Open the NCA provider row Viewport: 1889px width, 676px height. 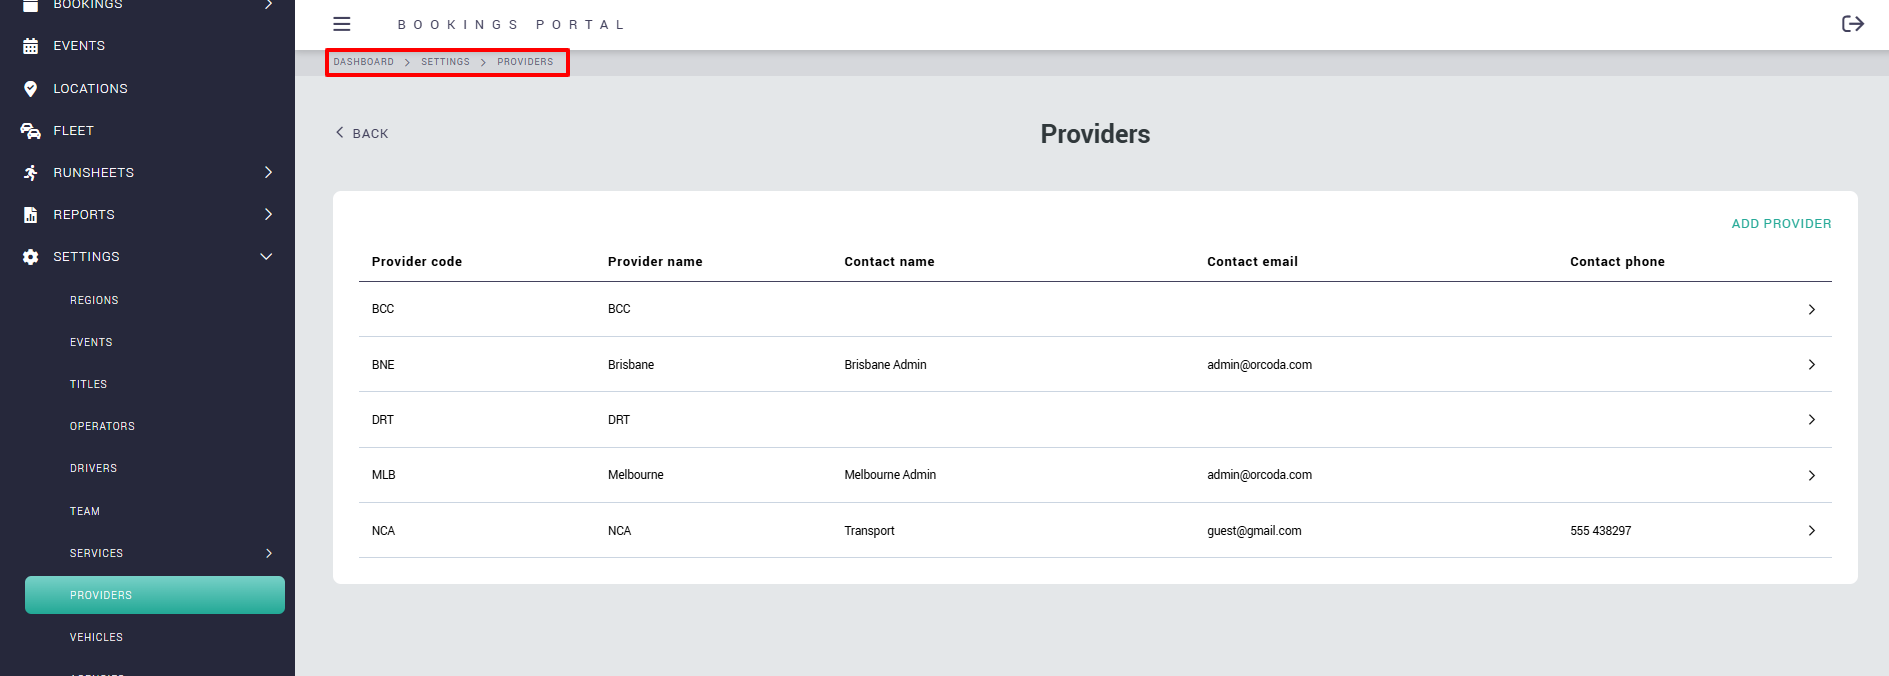tap(1094, 531)
